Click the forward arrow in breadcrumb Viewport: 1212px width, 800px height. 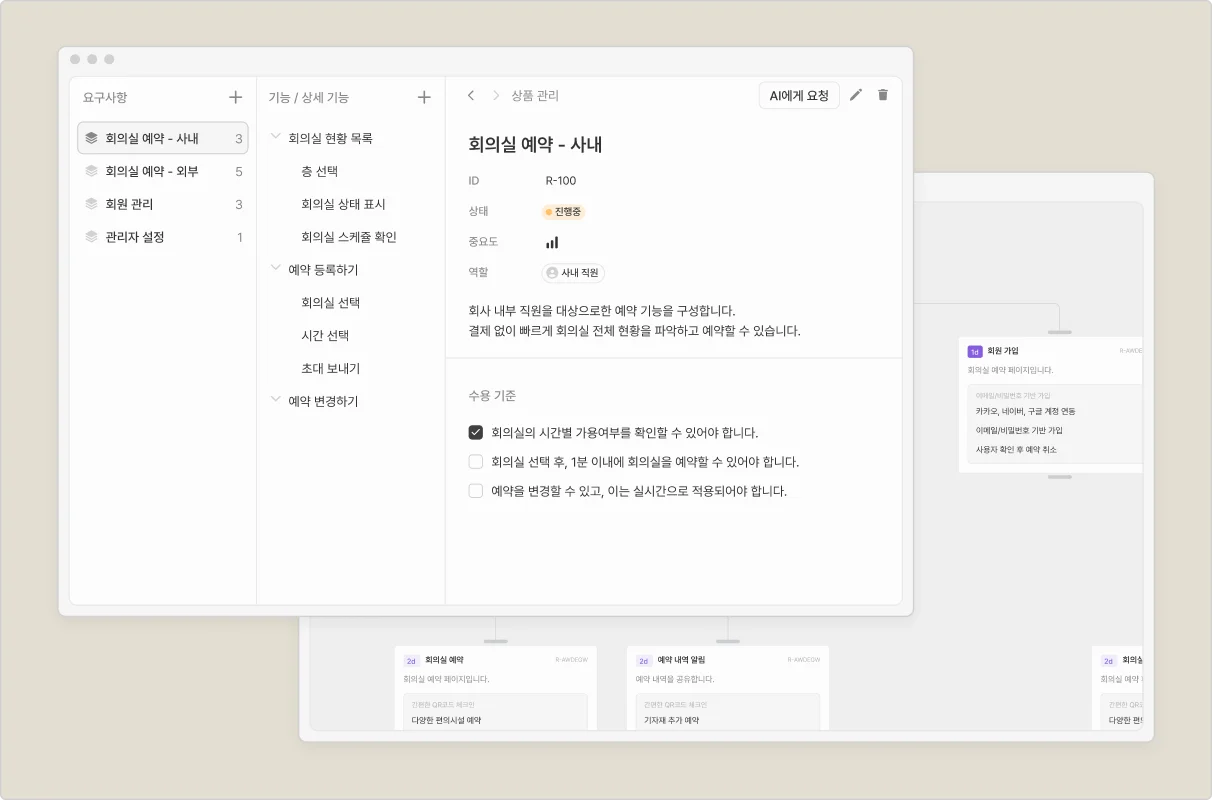pos(495,96)
